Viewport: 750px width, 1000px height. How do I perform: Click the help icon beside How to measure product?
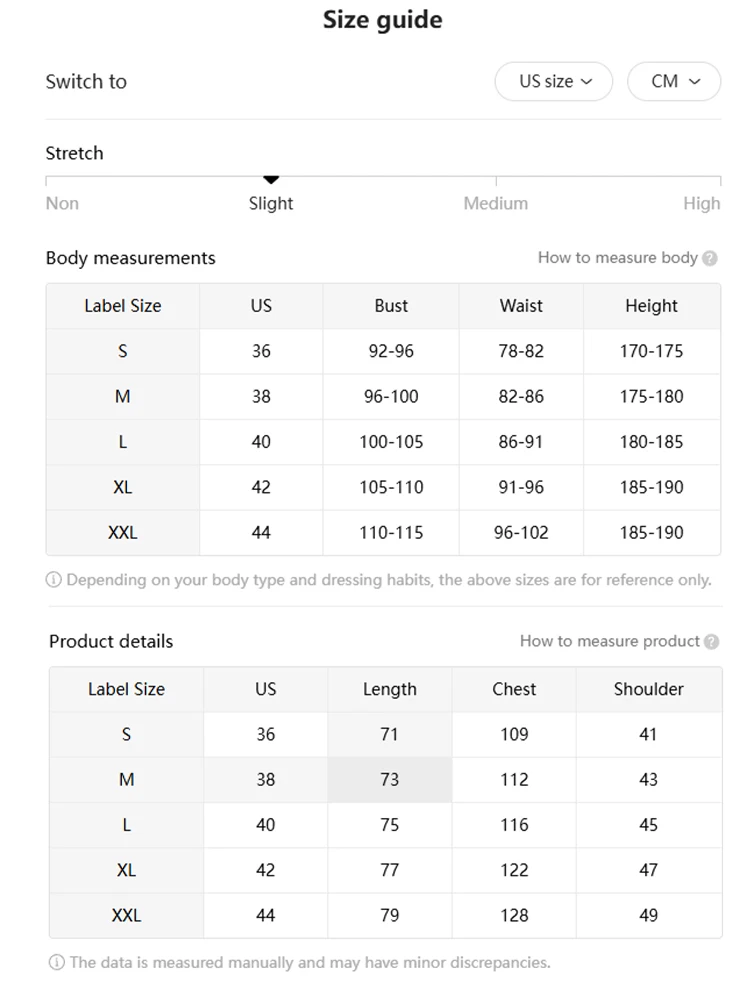click(712, 642)
